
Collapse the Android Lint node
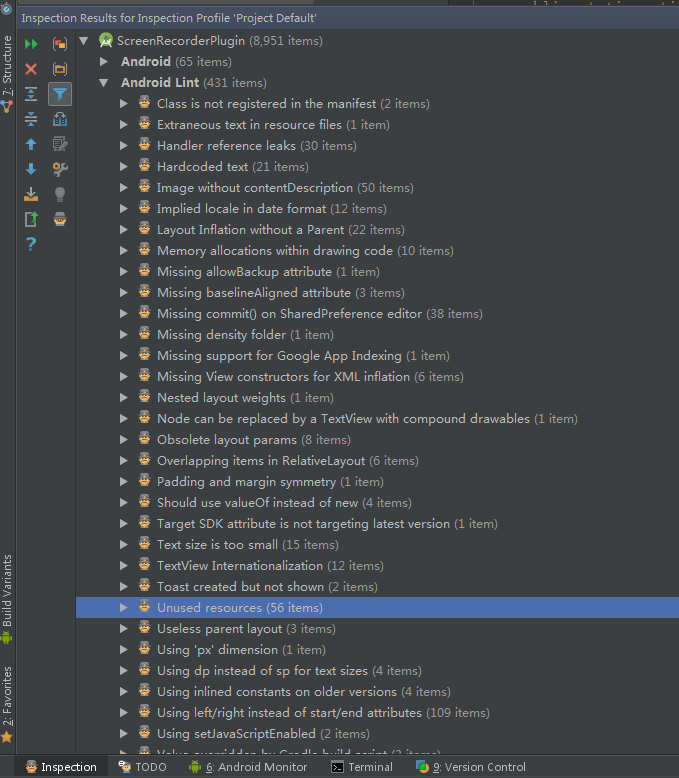point(104,83)
